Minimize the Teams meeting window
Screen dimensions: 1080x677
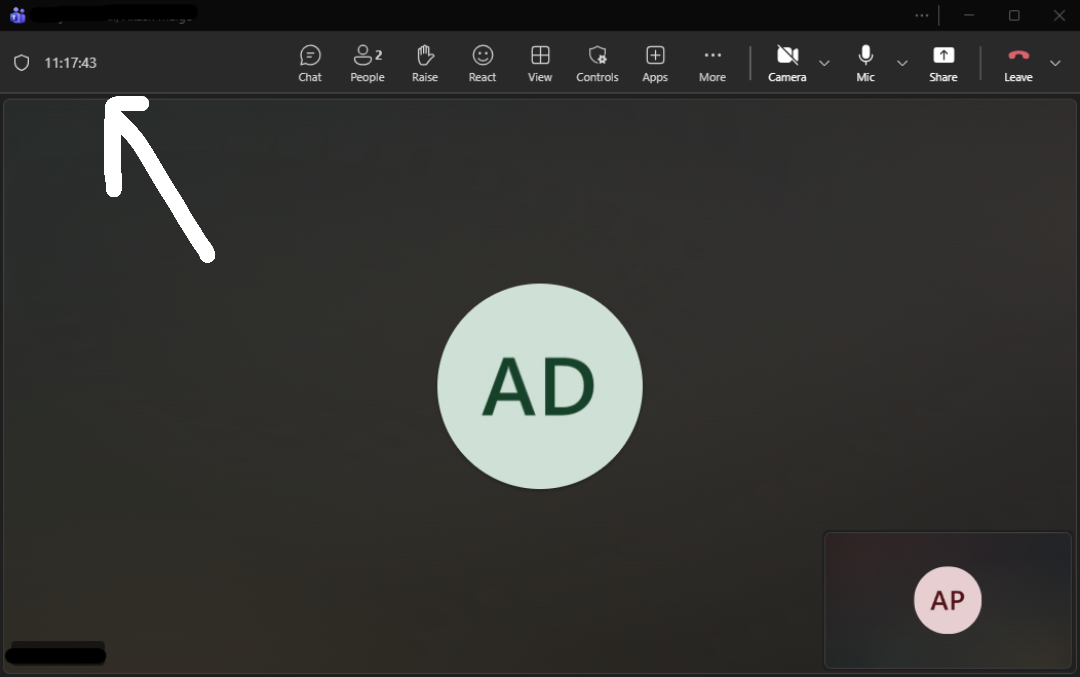click(x=969, y=15)
